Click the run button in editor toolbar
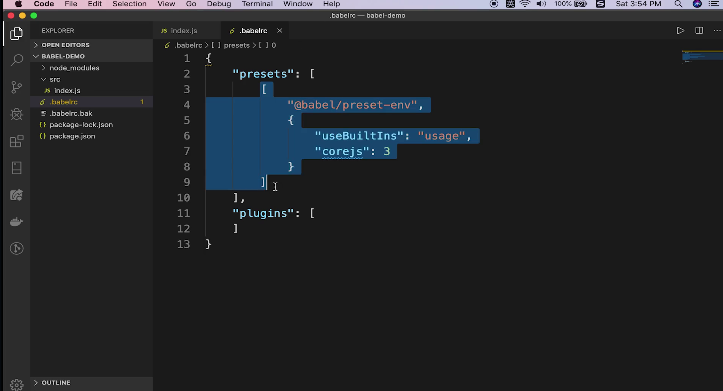The height and width of the screenshot is (391, 723). (680, 30)
